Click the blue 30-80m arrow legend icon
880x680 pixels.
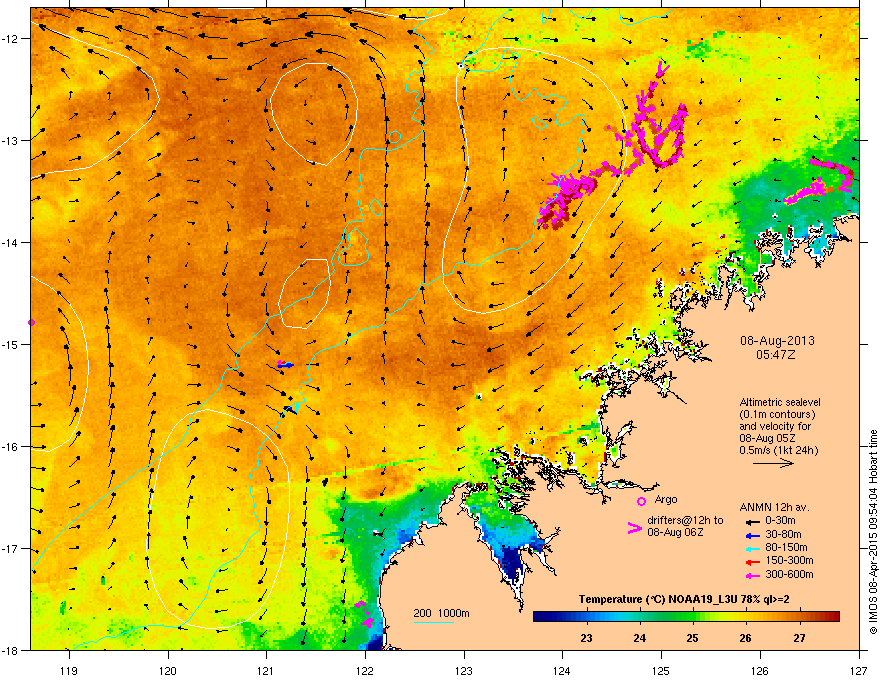click(752, 535)
